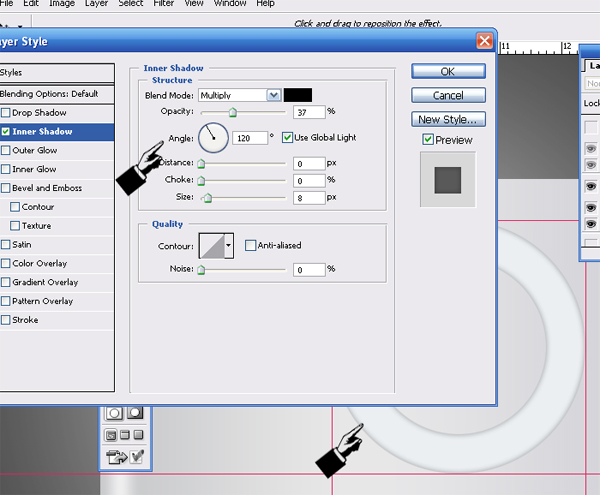The width and height of the screenshot is (600, 495).
Task: Click the style preview thumbnail
Action: pos(448,179)
